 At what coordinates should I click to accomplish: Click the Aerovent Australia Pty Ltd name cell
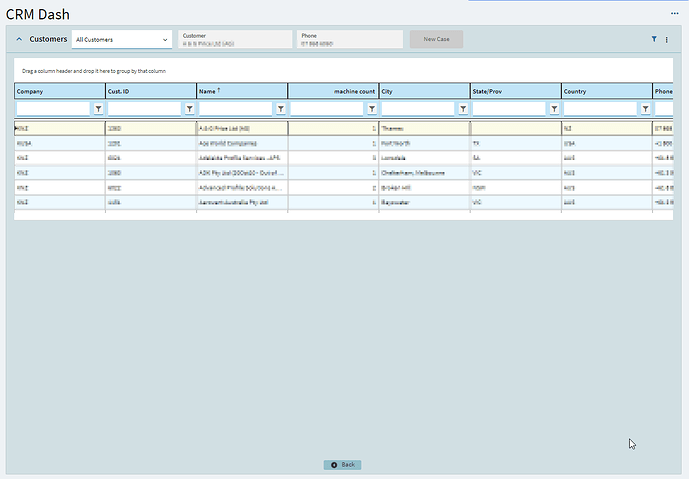(242, 202)
